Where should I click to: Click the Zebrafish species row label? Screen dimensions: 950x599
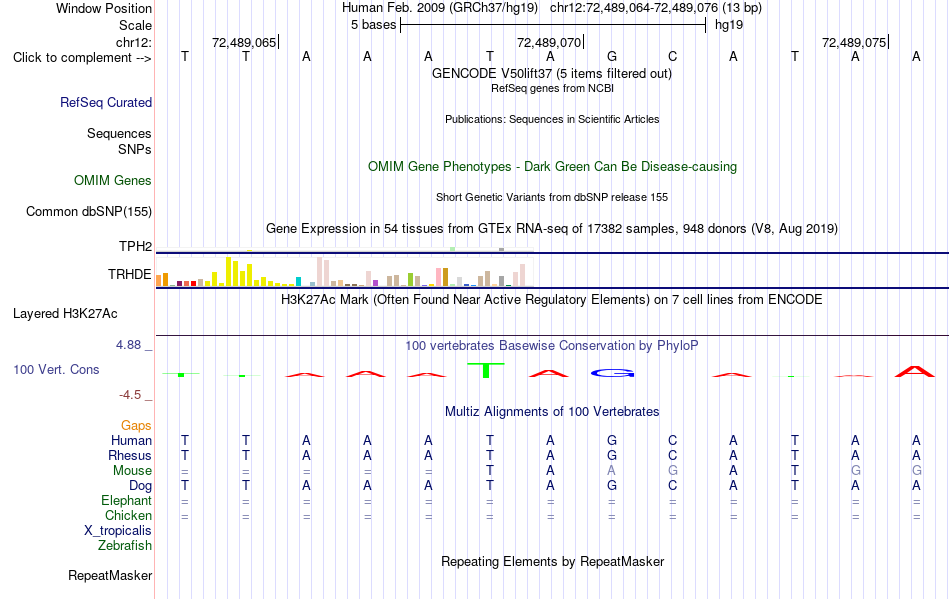point(125,546)
